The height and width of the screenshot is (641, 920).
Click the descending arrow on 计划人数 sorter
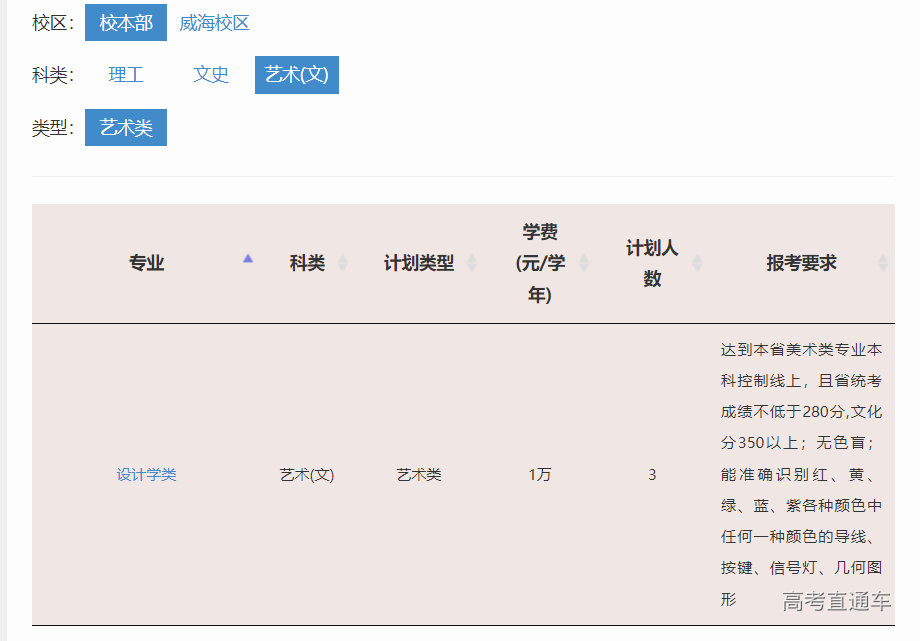(697, 268)
